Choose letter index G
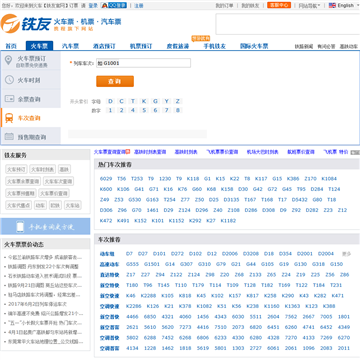 (155, 101)
